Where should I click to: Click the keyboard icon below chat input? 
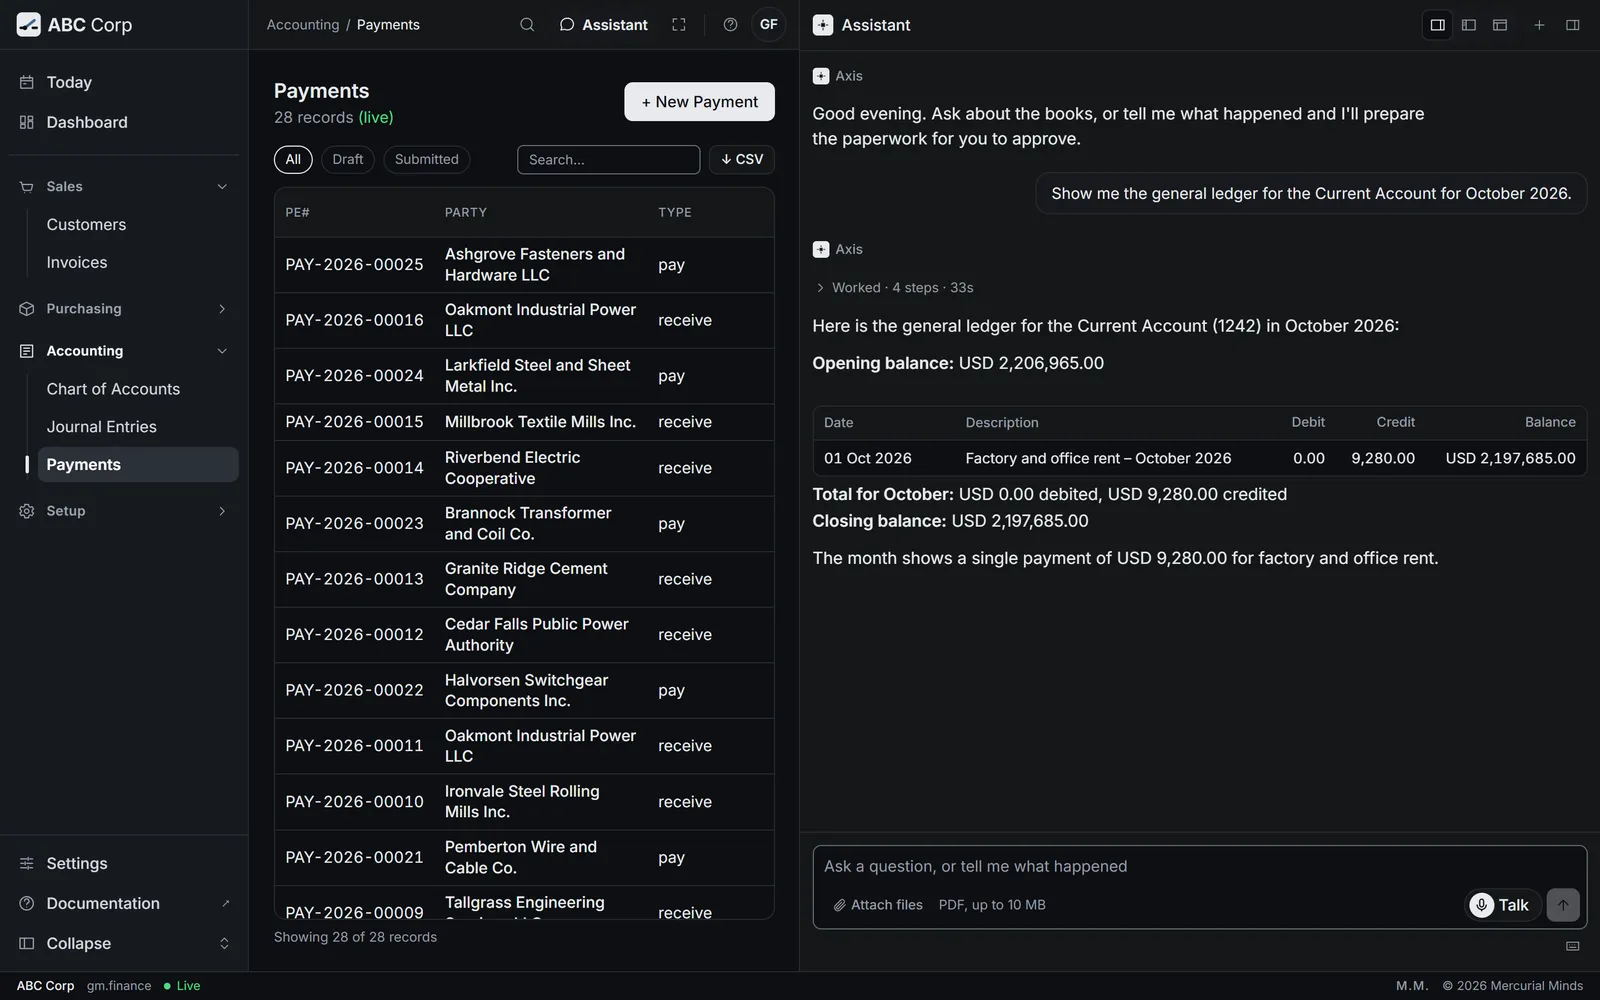pos(1572,946)
